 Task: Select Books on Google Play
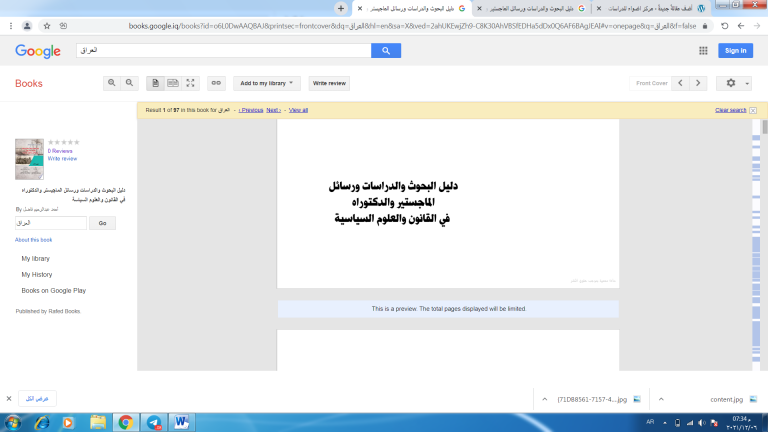53,290
